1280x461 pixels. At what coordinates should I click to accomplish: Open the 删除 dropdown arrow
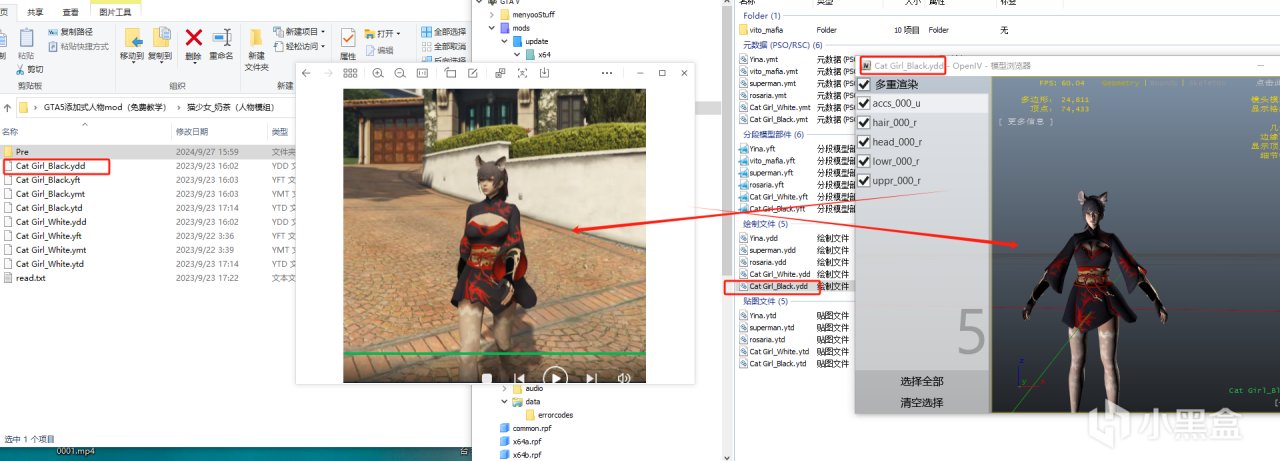(x=193, y=63)
